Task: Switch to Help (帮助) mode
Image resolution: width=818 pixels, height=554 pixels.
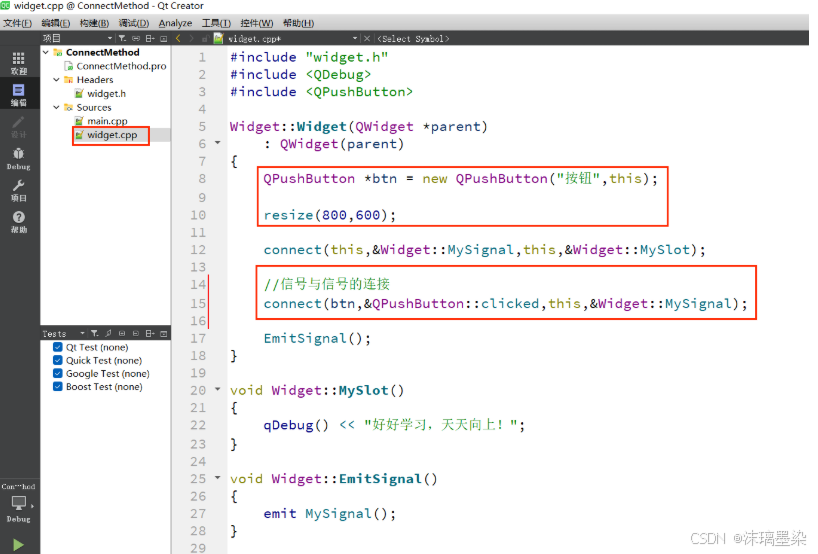Action: coord(19,222)
